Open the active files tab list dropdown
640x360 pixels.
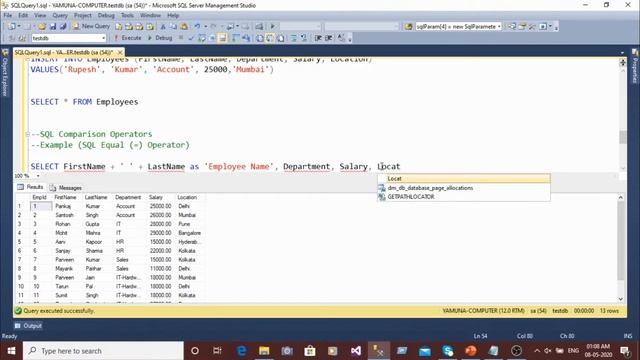pos(622,53)
